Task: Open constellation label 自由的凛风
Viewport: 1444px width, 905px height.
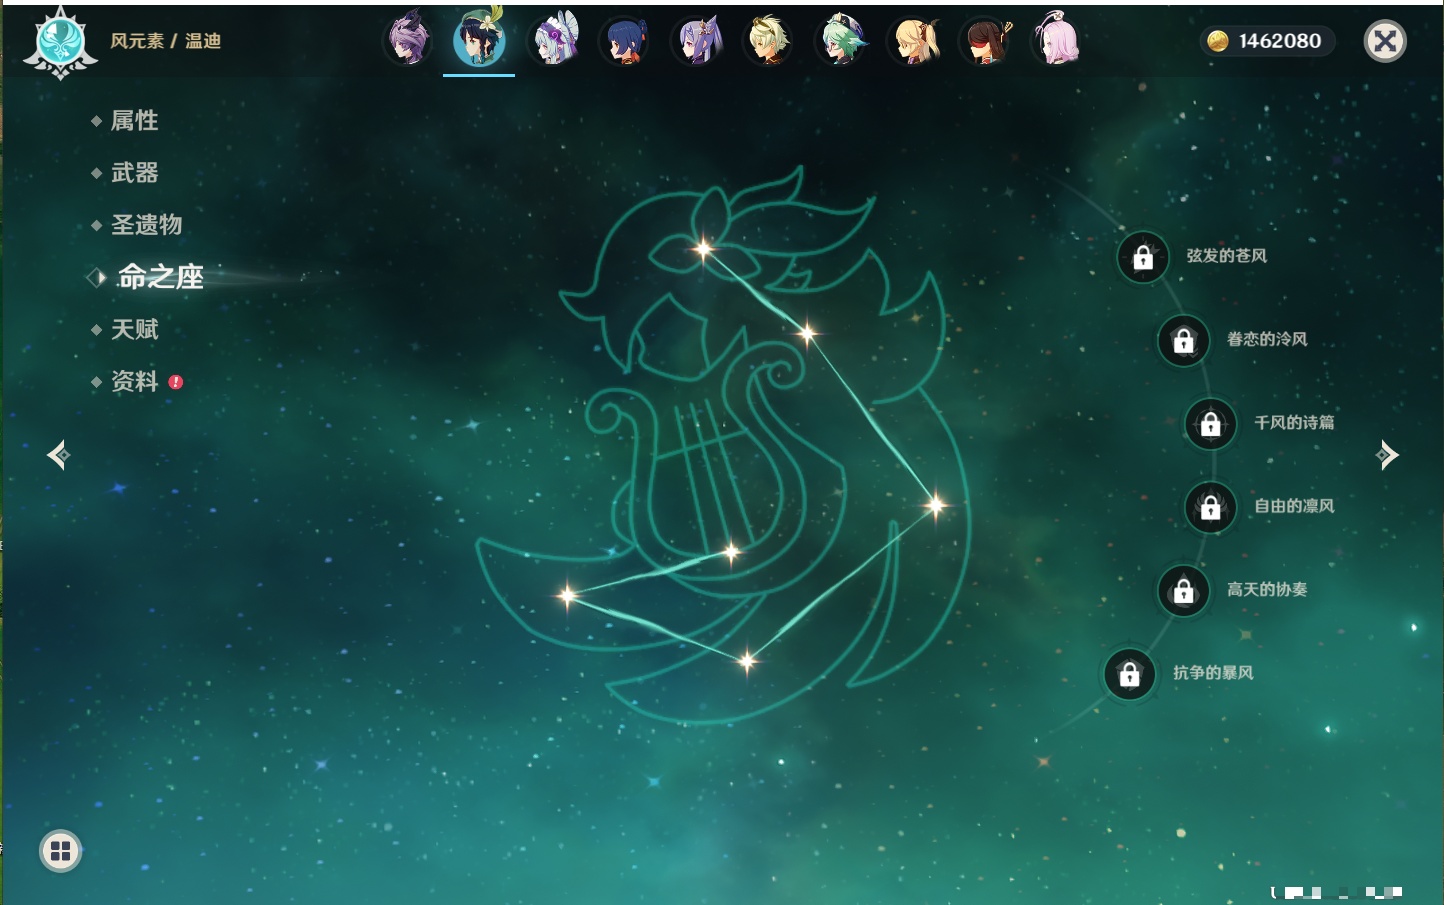Action: [1294, 506]
